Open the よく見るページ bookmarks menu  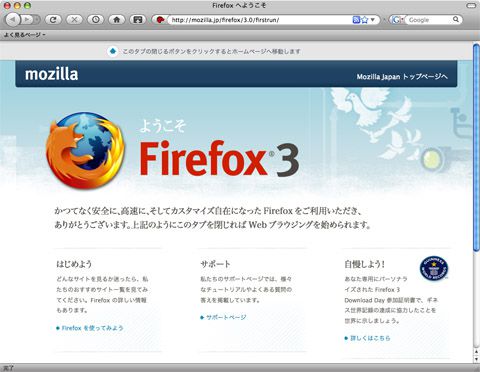coord(25,35)
